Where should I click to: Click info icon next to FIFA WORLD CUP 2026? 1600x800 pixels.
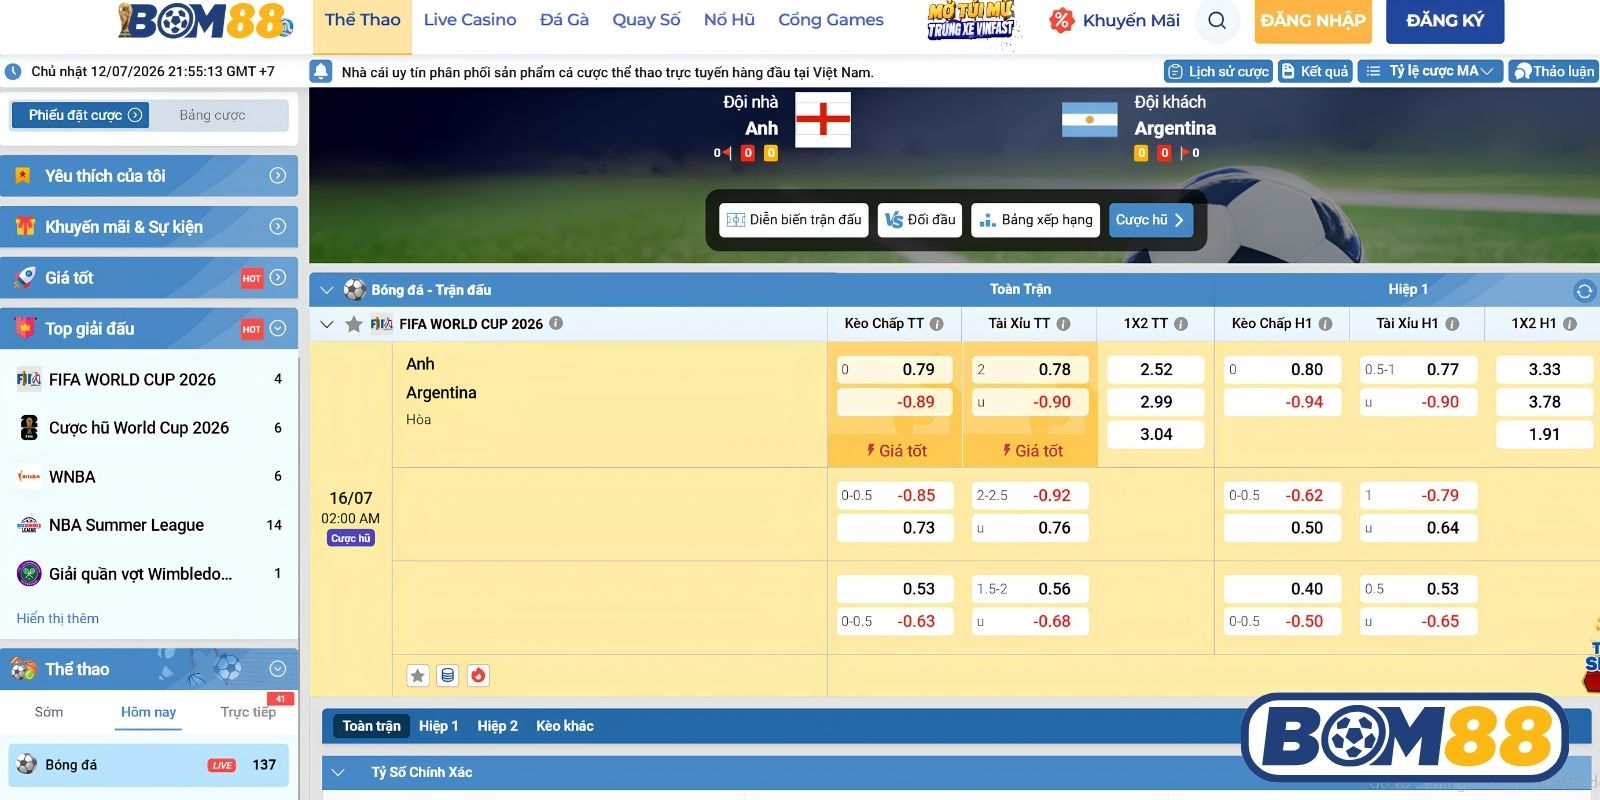556,323
